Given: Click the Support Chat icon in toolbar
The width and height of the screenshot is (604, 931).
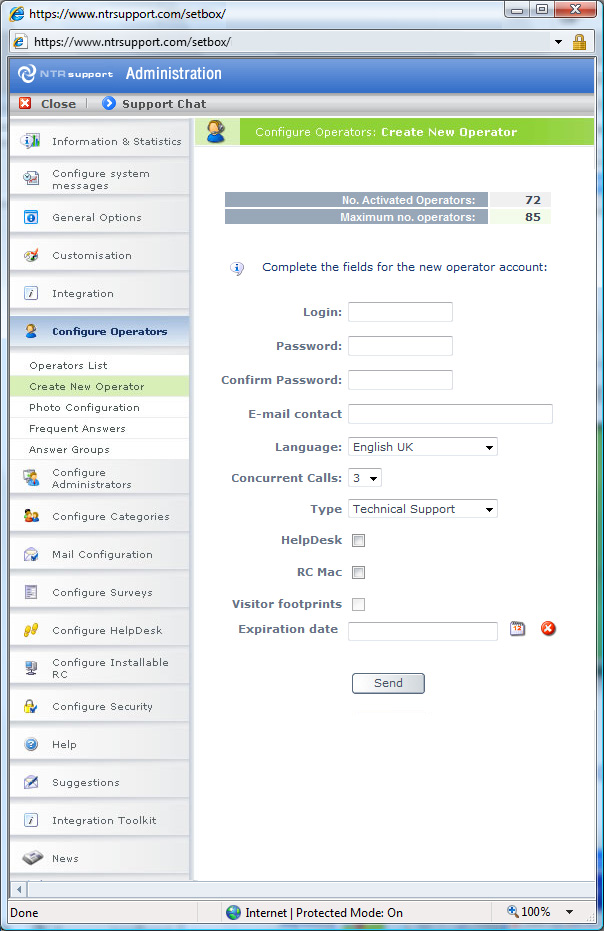Looking at the screenshot, I should [x=109, y=103].
